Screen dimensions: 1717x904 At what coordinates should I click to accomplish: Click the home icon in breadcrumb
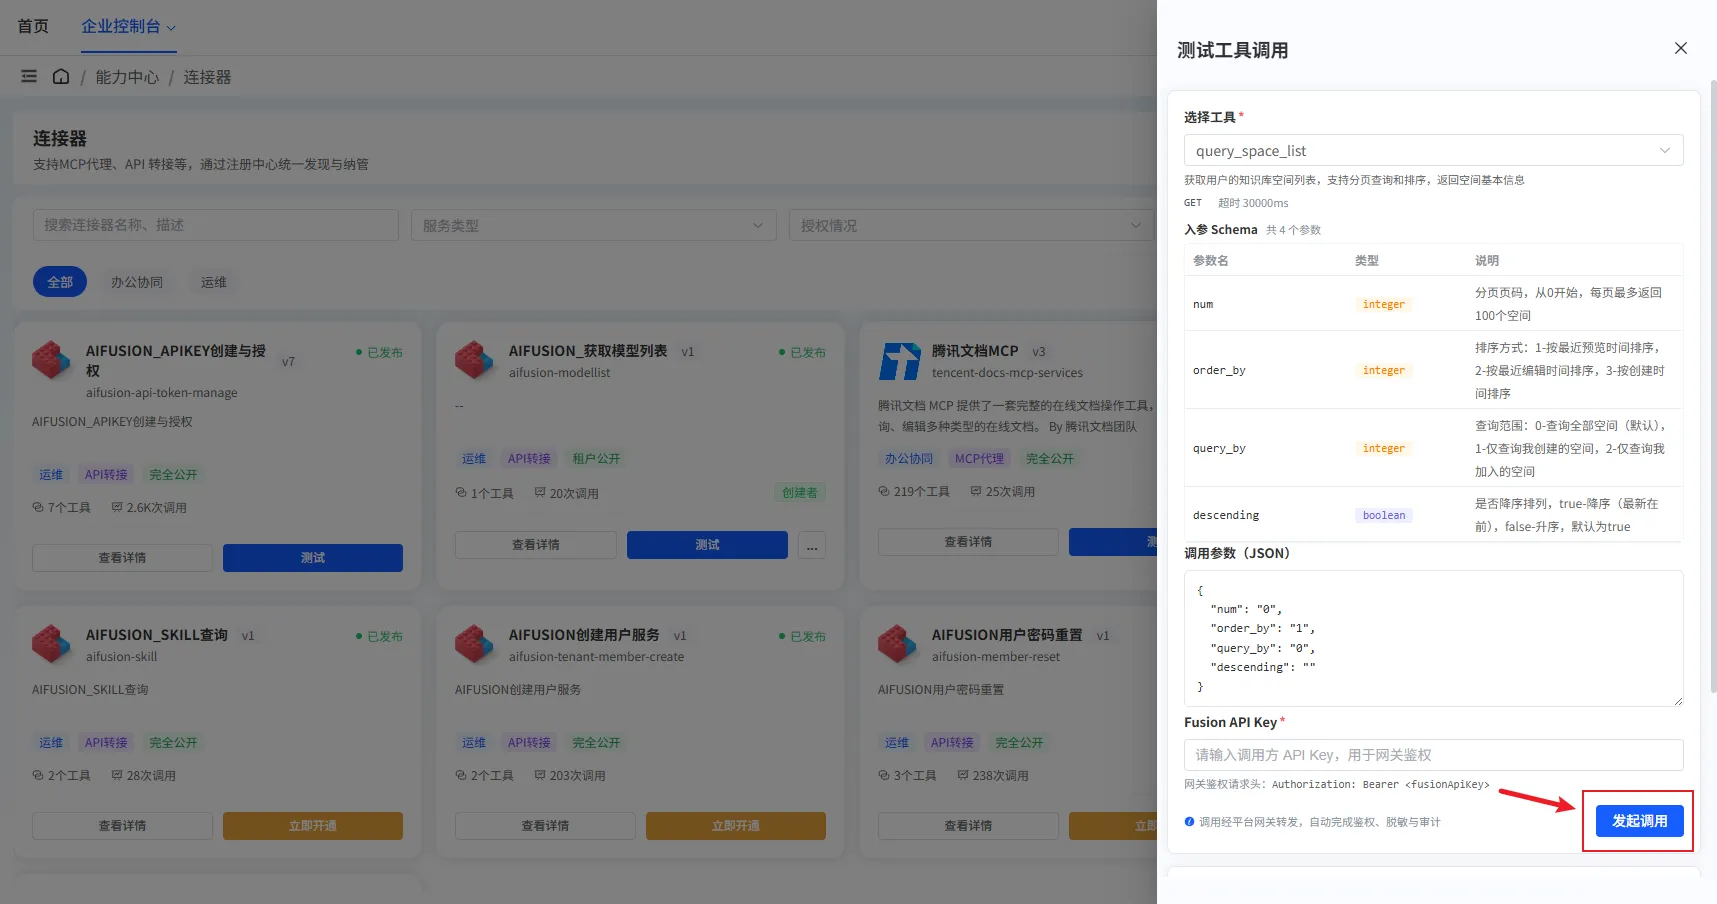61,76
